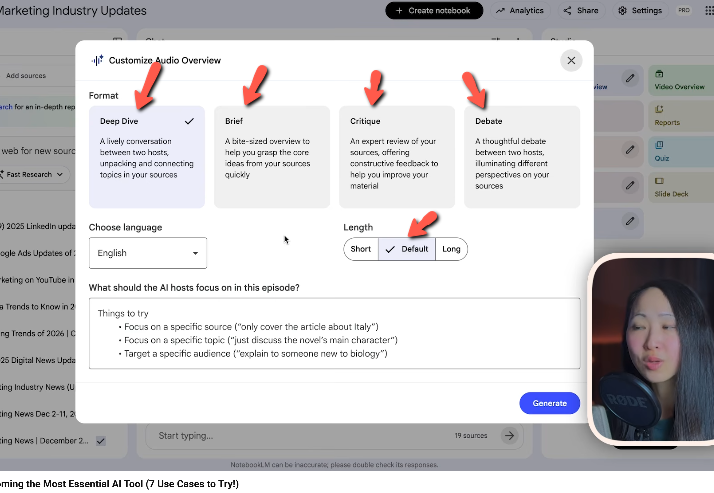Viewport: 714px width, 493px height.
Task: Toggle the checkbox for December 2 news source
Action: 101,441
